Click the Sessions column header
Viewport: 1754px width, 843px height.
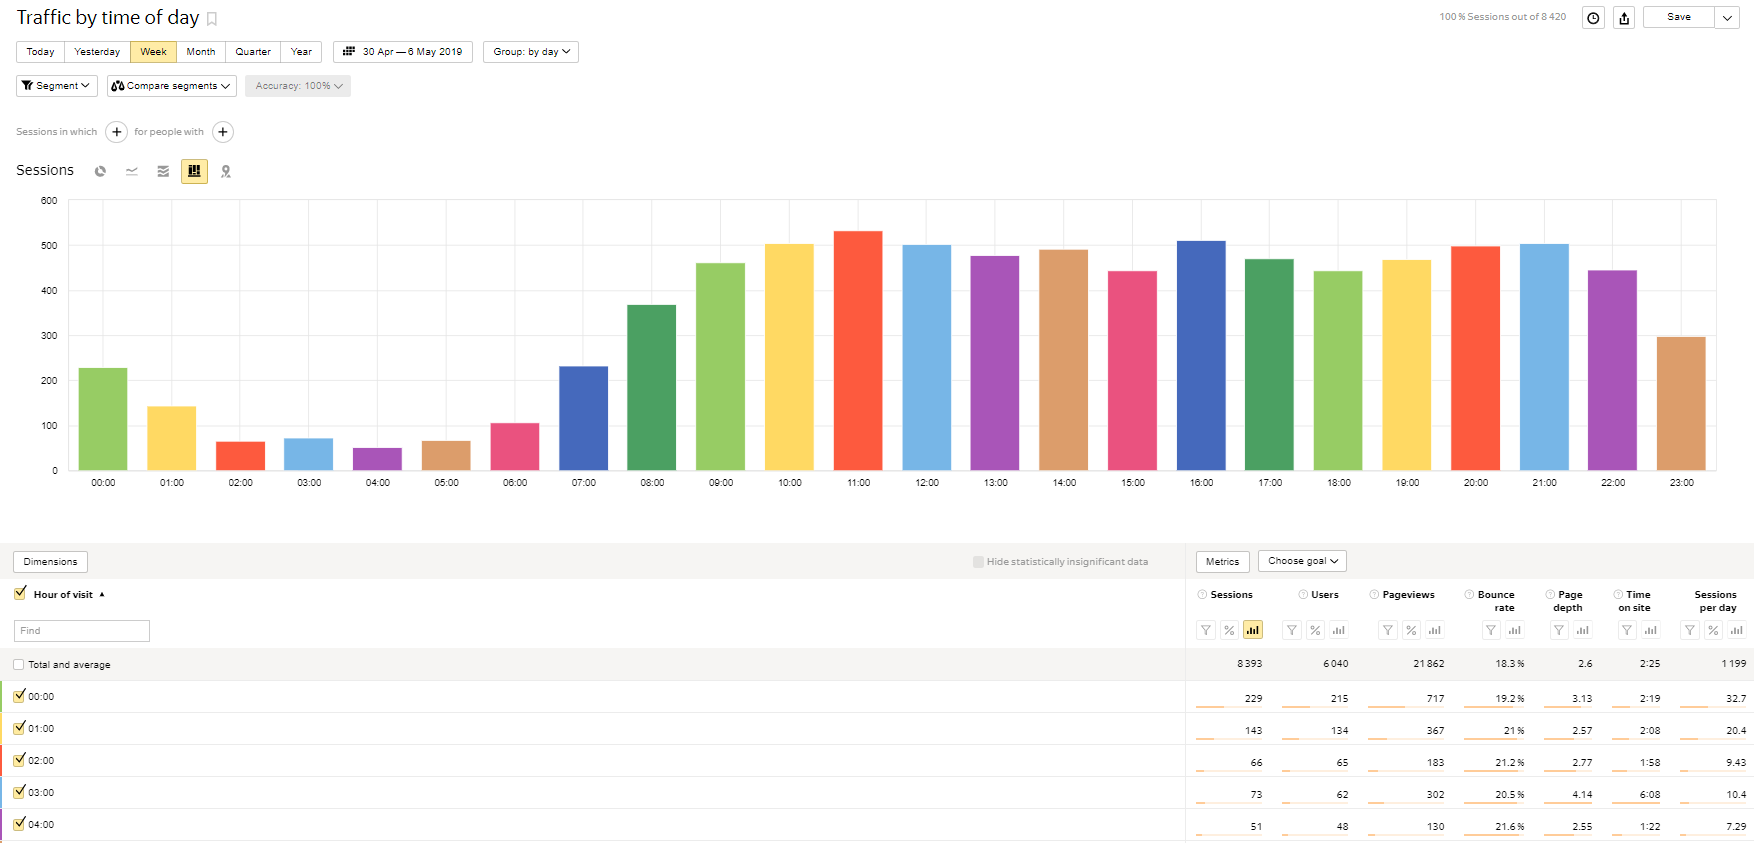click(x=1231, y=595)
